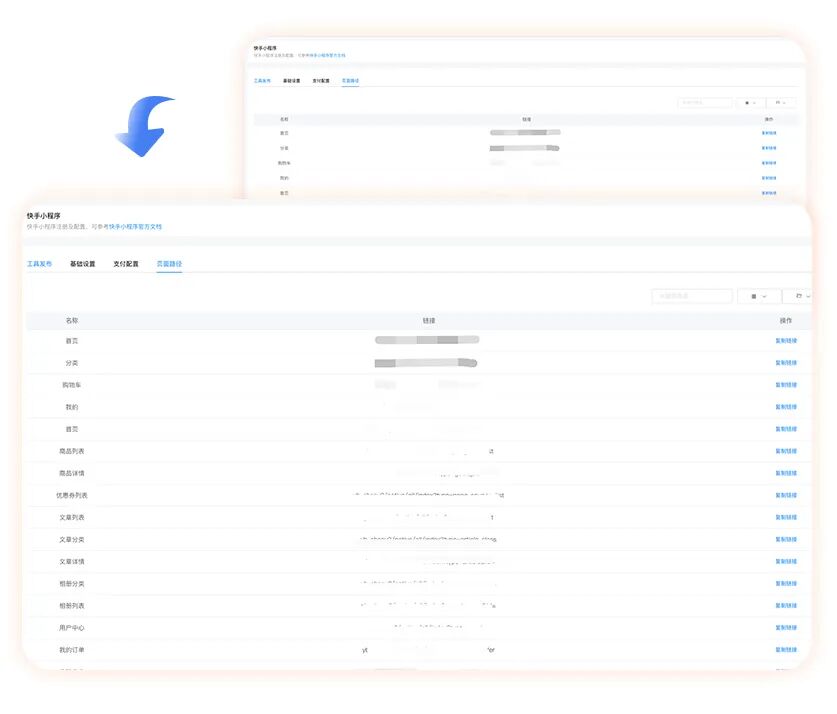Screen dimensions: 837x714
Task: Click the 操作 column header in front window
Action: tap(786, 320)
